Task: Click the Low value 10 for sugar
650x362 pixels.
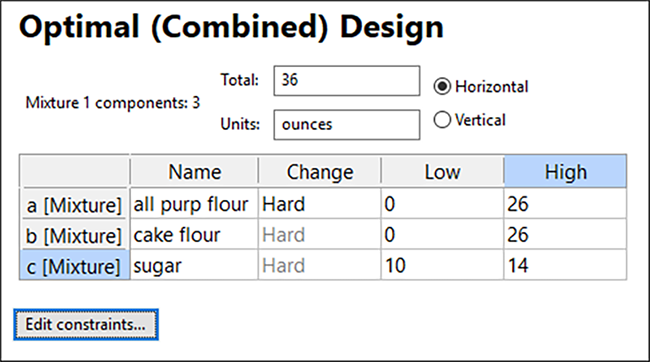Action: pos(442,265)
